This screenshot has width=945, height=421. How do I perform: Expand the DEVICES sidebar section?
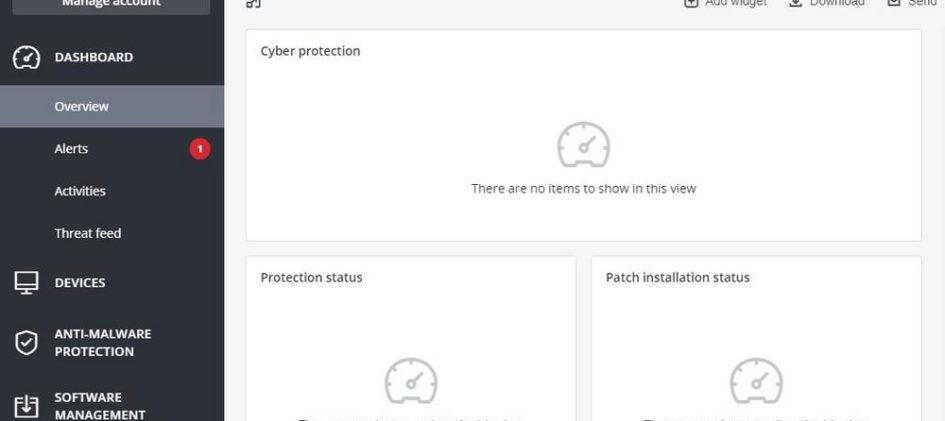tap(80, 283)
